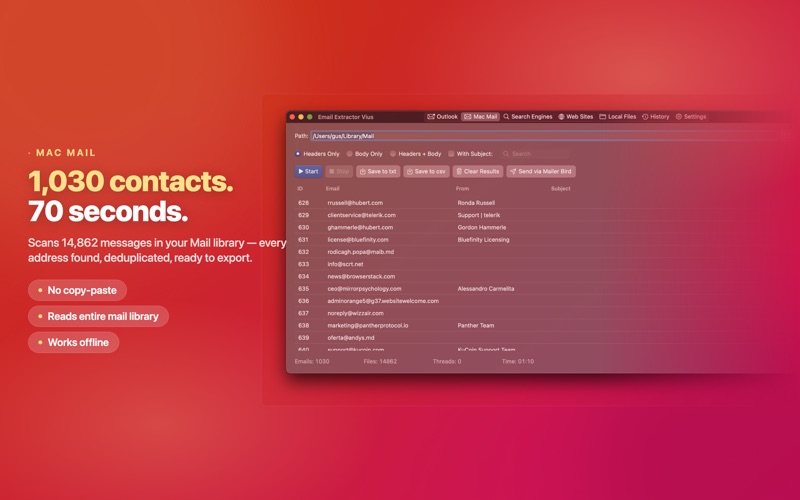Screen dimensions: 800x500
Task: Click the Bluefinity Licensing sender cell
Action: 483,240
